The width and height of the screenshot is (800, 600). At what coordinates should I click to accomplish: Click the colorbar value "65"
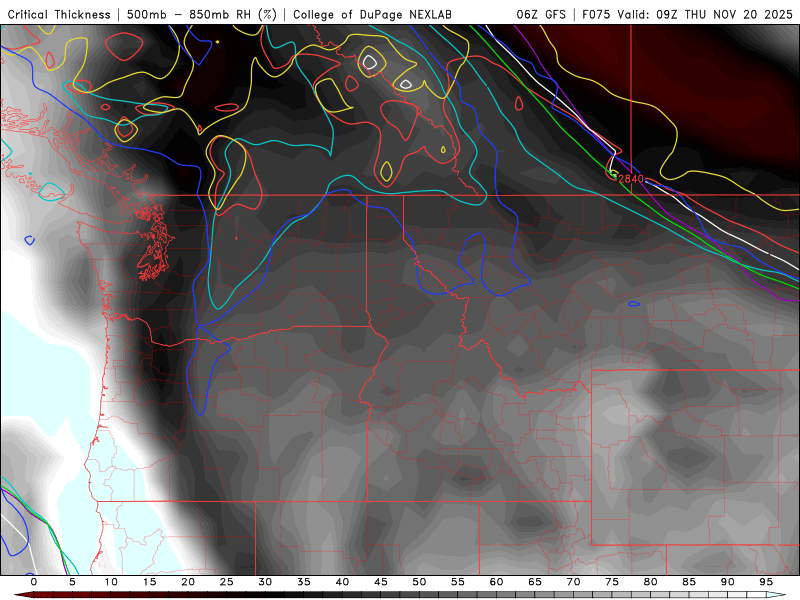[535, 582]
